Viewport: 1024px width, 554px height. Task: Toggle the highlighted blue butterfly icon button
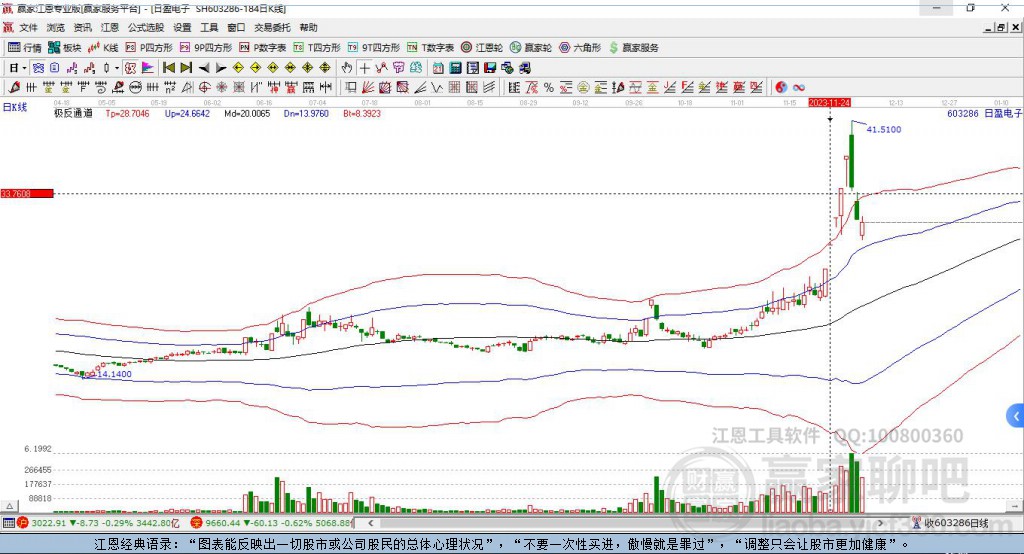coord(38,68)
